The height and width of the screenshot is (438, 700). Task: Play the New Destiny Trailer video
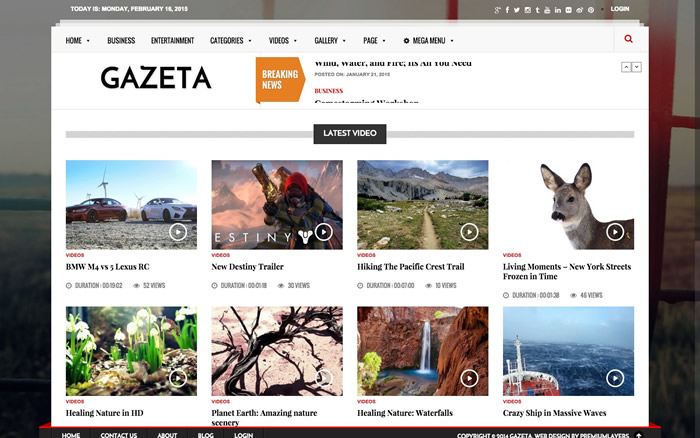click(324, 232)
